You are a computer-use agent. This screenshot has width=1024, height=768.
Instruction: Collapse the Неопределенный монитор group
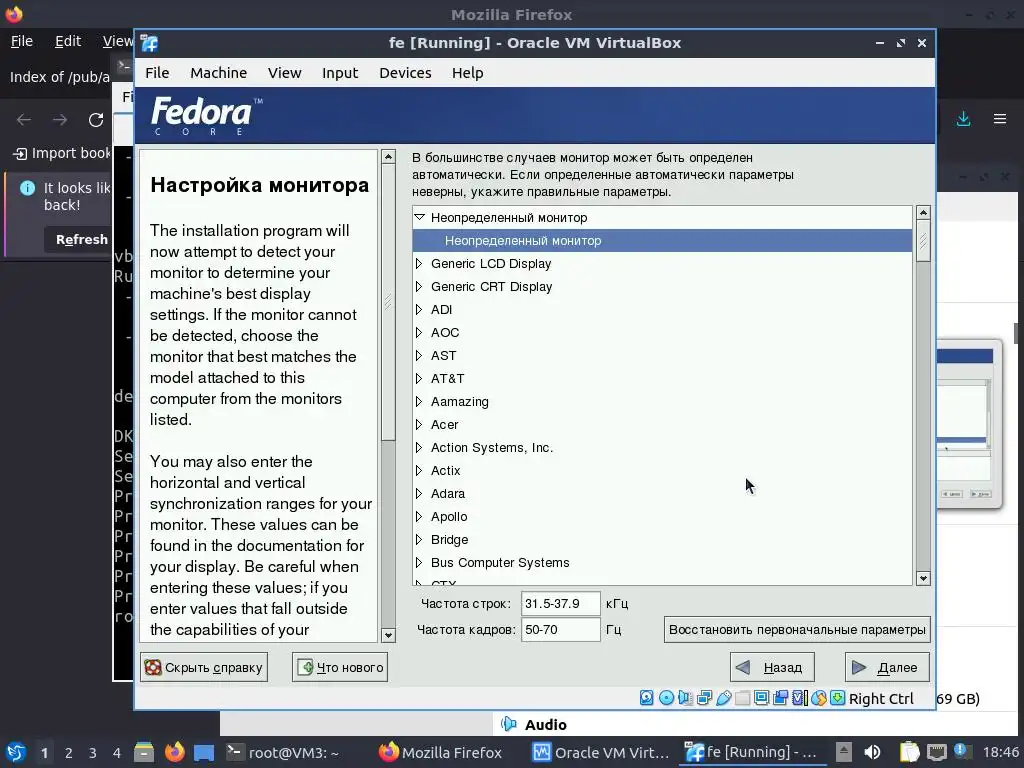pyautogui.click(x=420, y=217)
